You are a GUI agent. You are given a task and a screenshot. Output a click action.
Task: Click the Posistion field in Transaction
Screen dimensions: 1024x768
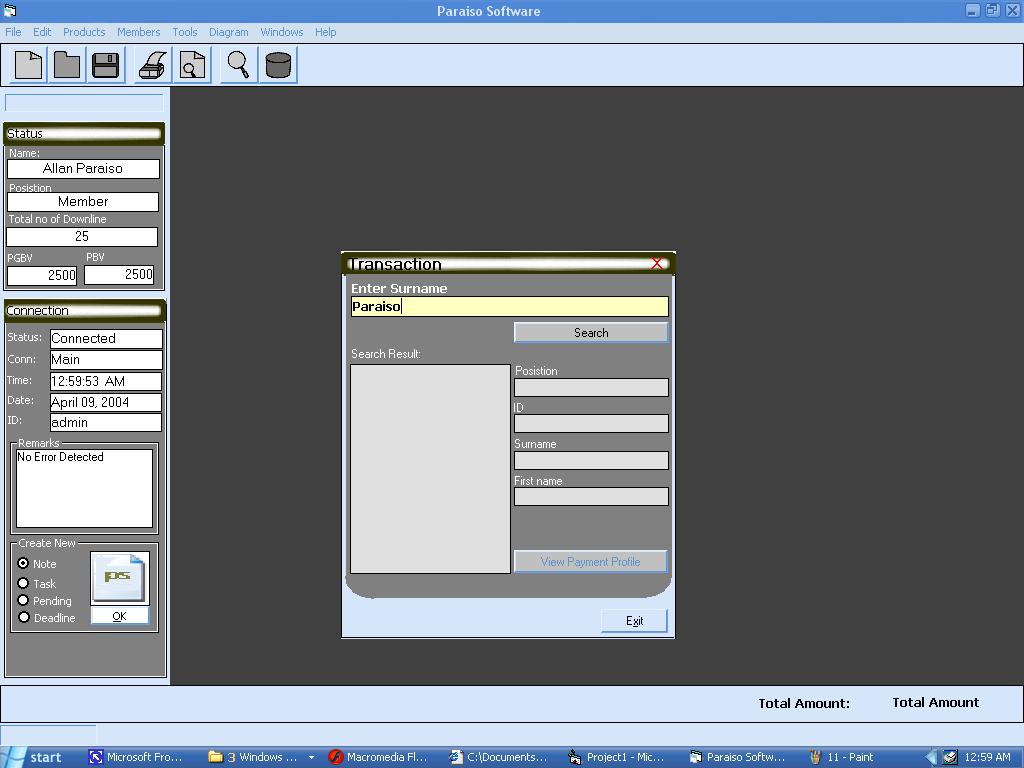click(x=591, y=387)
